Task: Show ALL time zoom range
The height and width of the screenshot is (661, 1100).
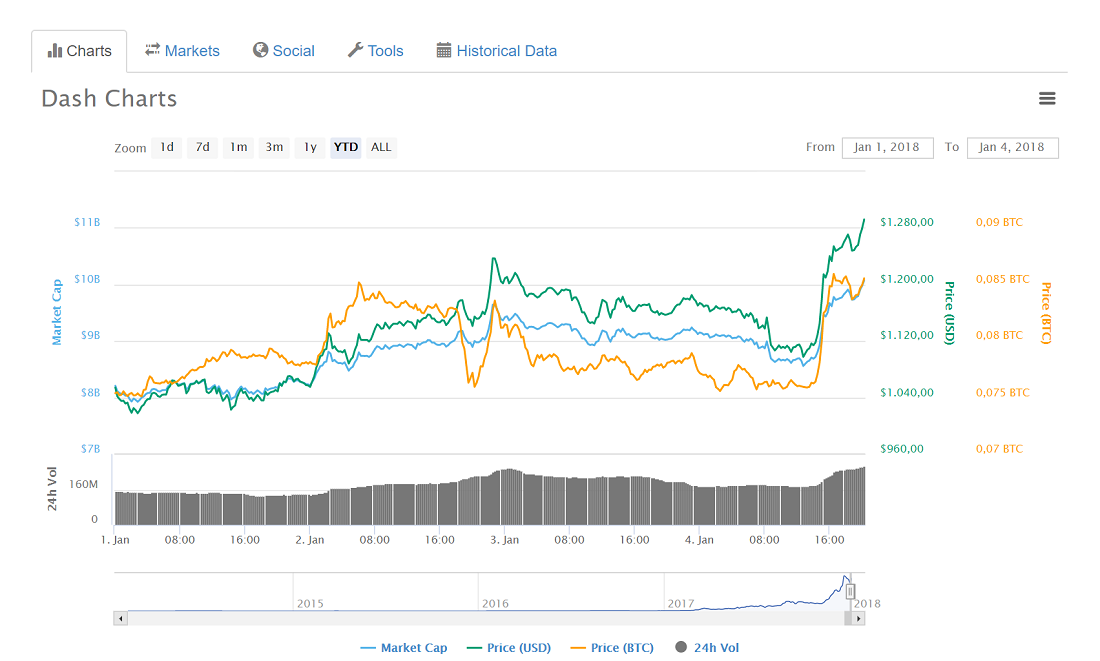Action: [x=382, y=147]
